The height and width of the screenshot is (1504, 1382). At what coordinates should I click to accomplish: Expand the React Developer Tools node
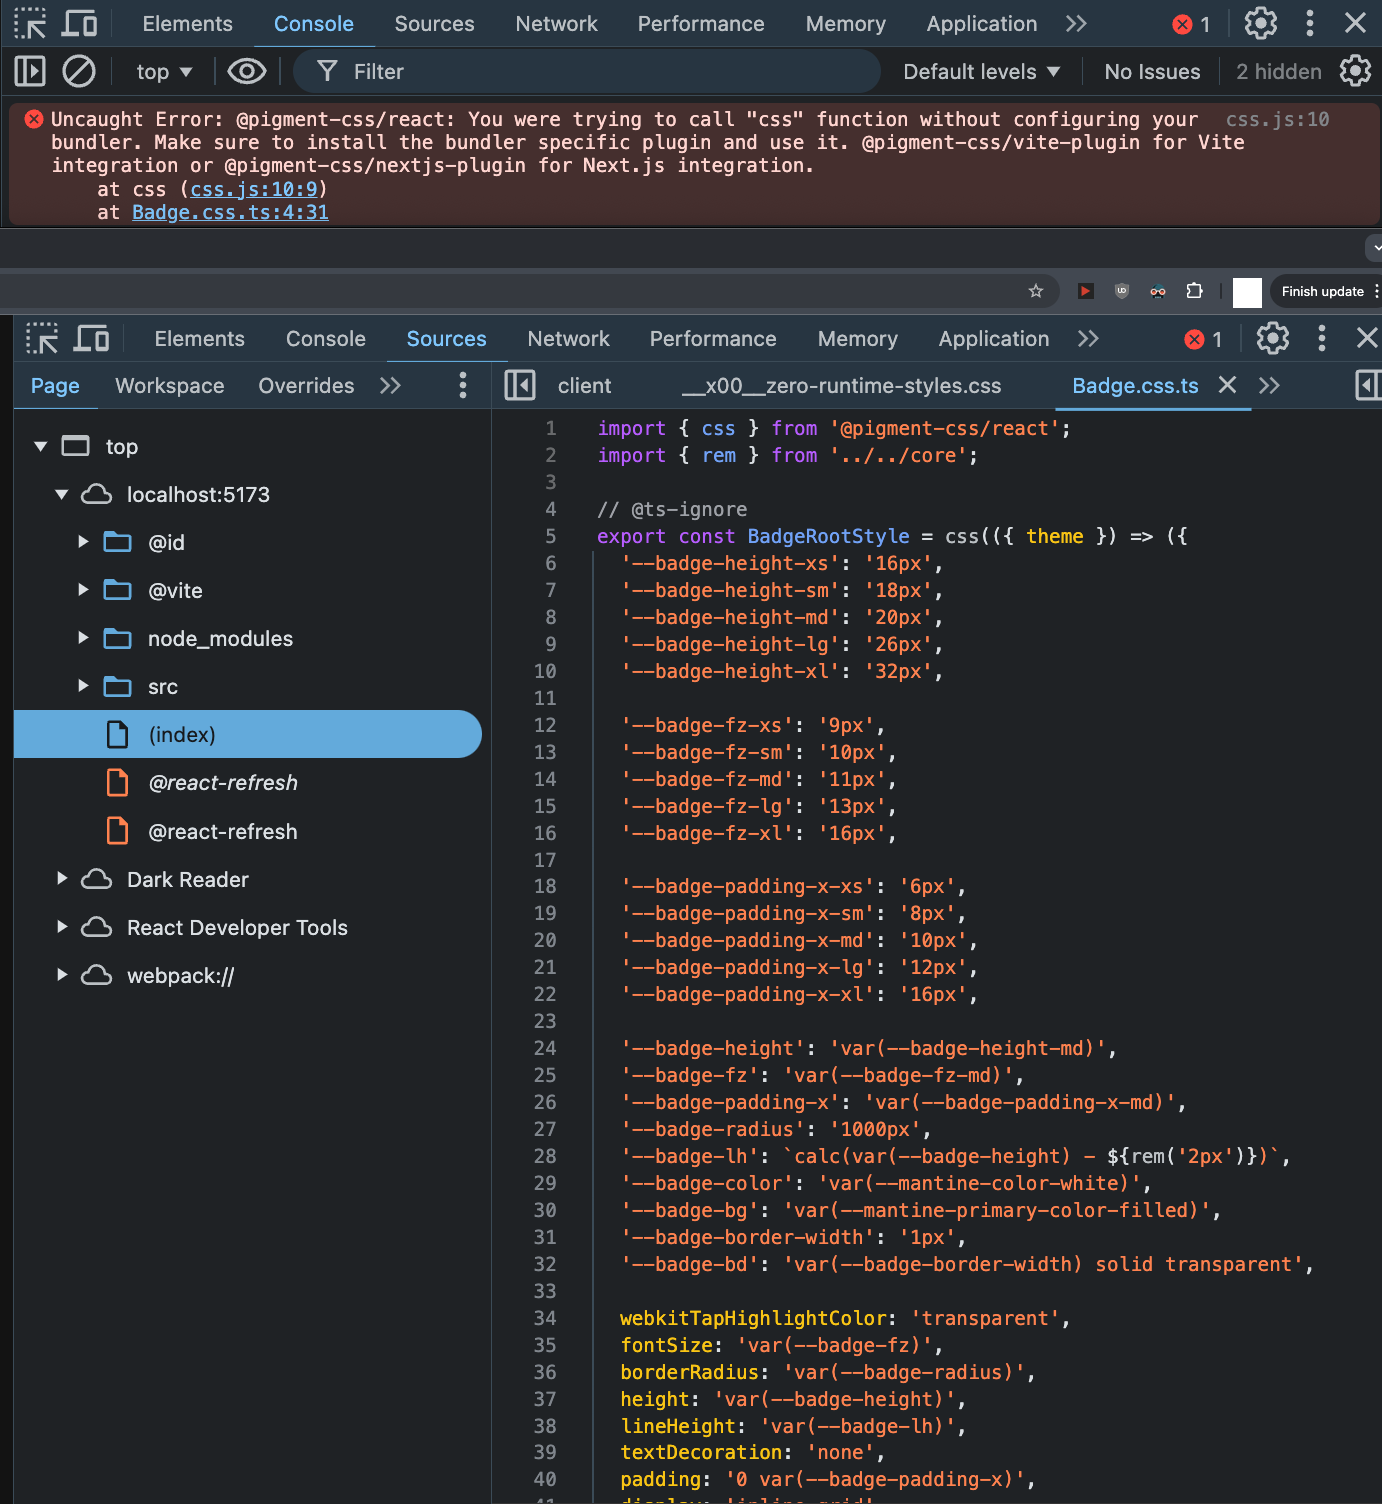tap(62, 927)
